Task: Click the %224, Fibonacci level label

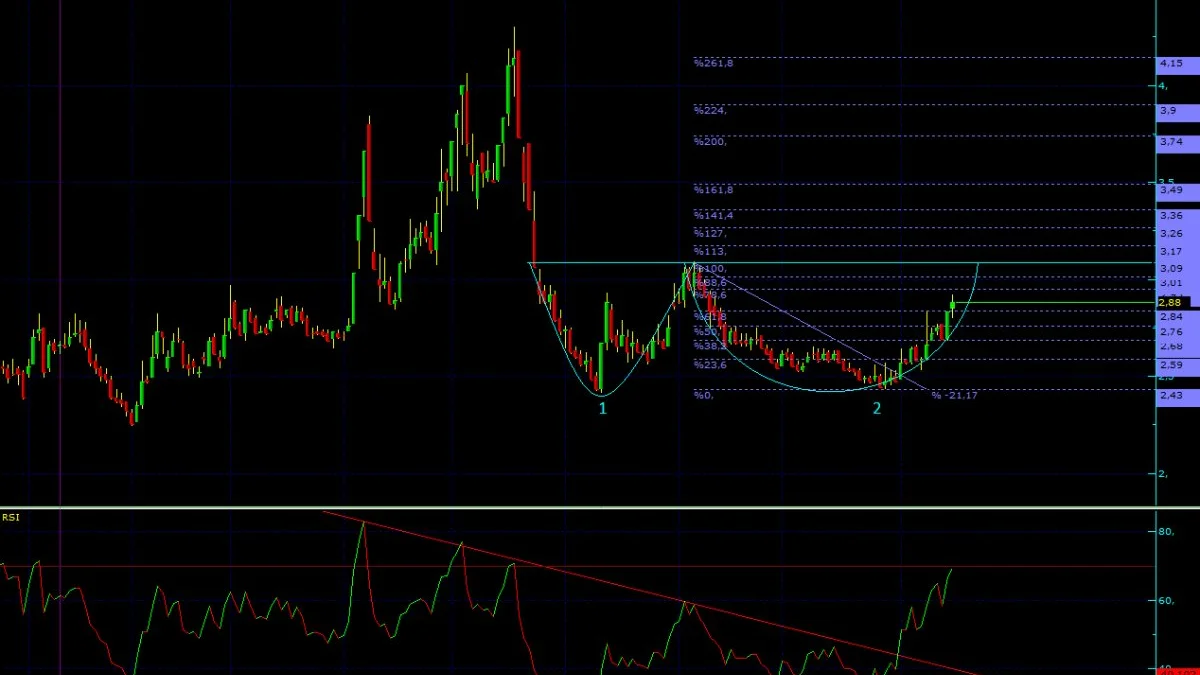Action: point(710,110)
